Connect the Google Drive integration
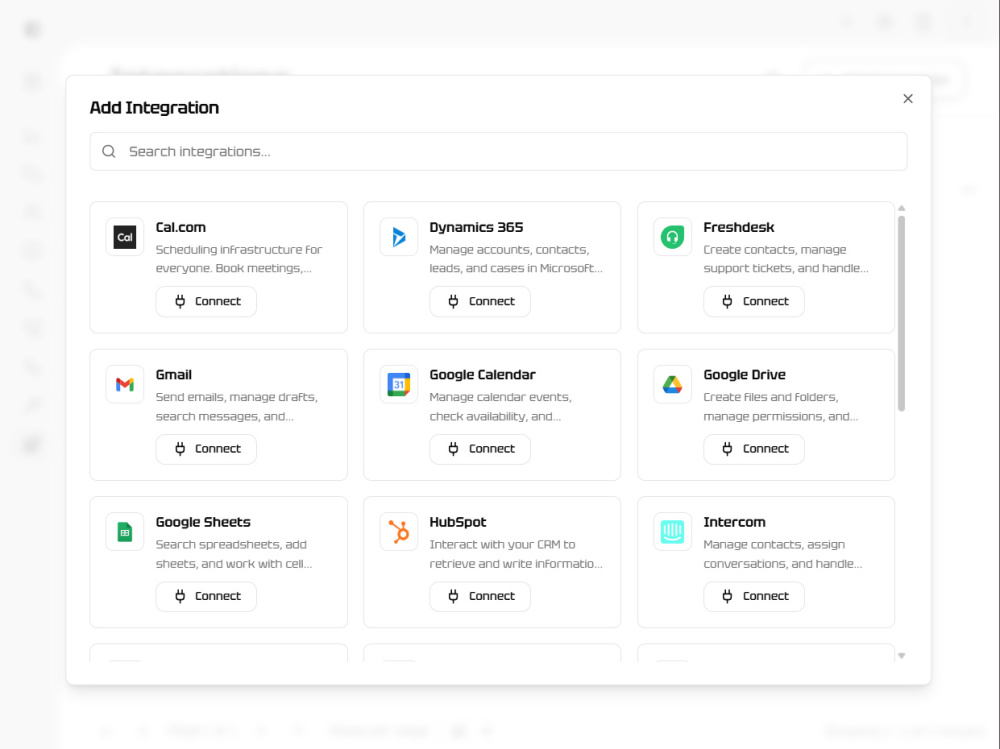The height and width of the screenshot is (749, 1000). (754, 449)
